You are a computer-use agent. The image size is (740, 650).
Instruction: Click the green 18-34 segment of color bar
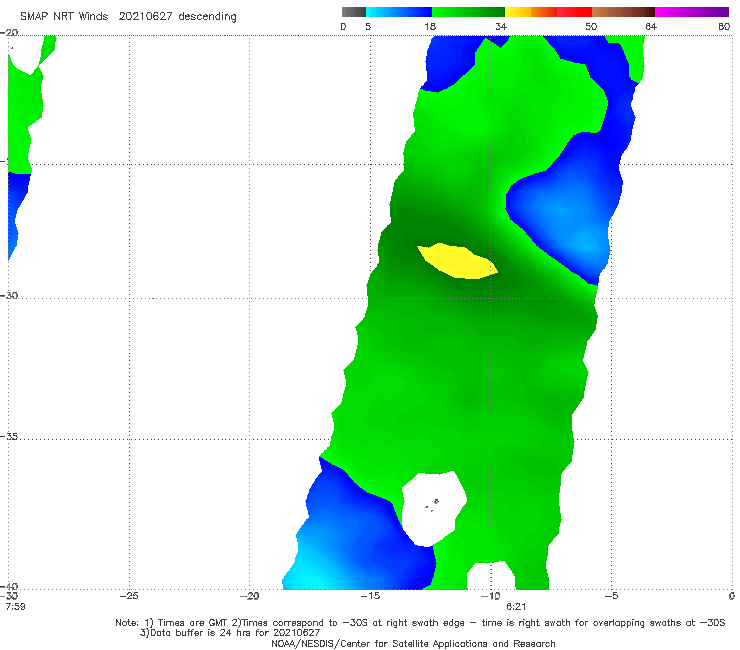coord(468,12)
